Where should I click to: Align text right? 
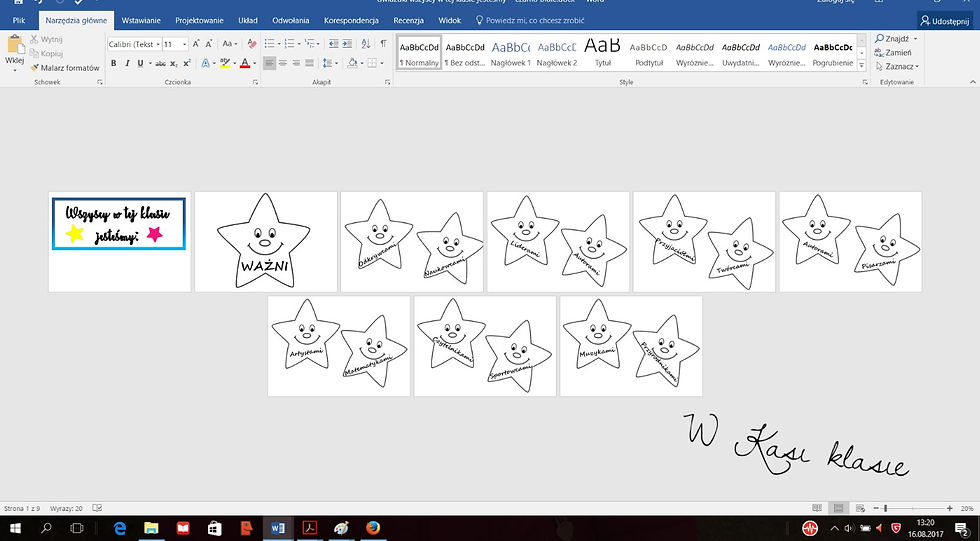click(x=296, y=63)
